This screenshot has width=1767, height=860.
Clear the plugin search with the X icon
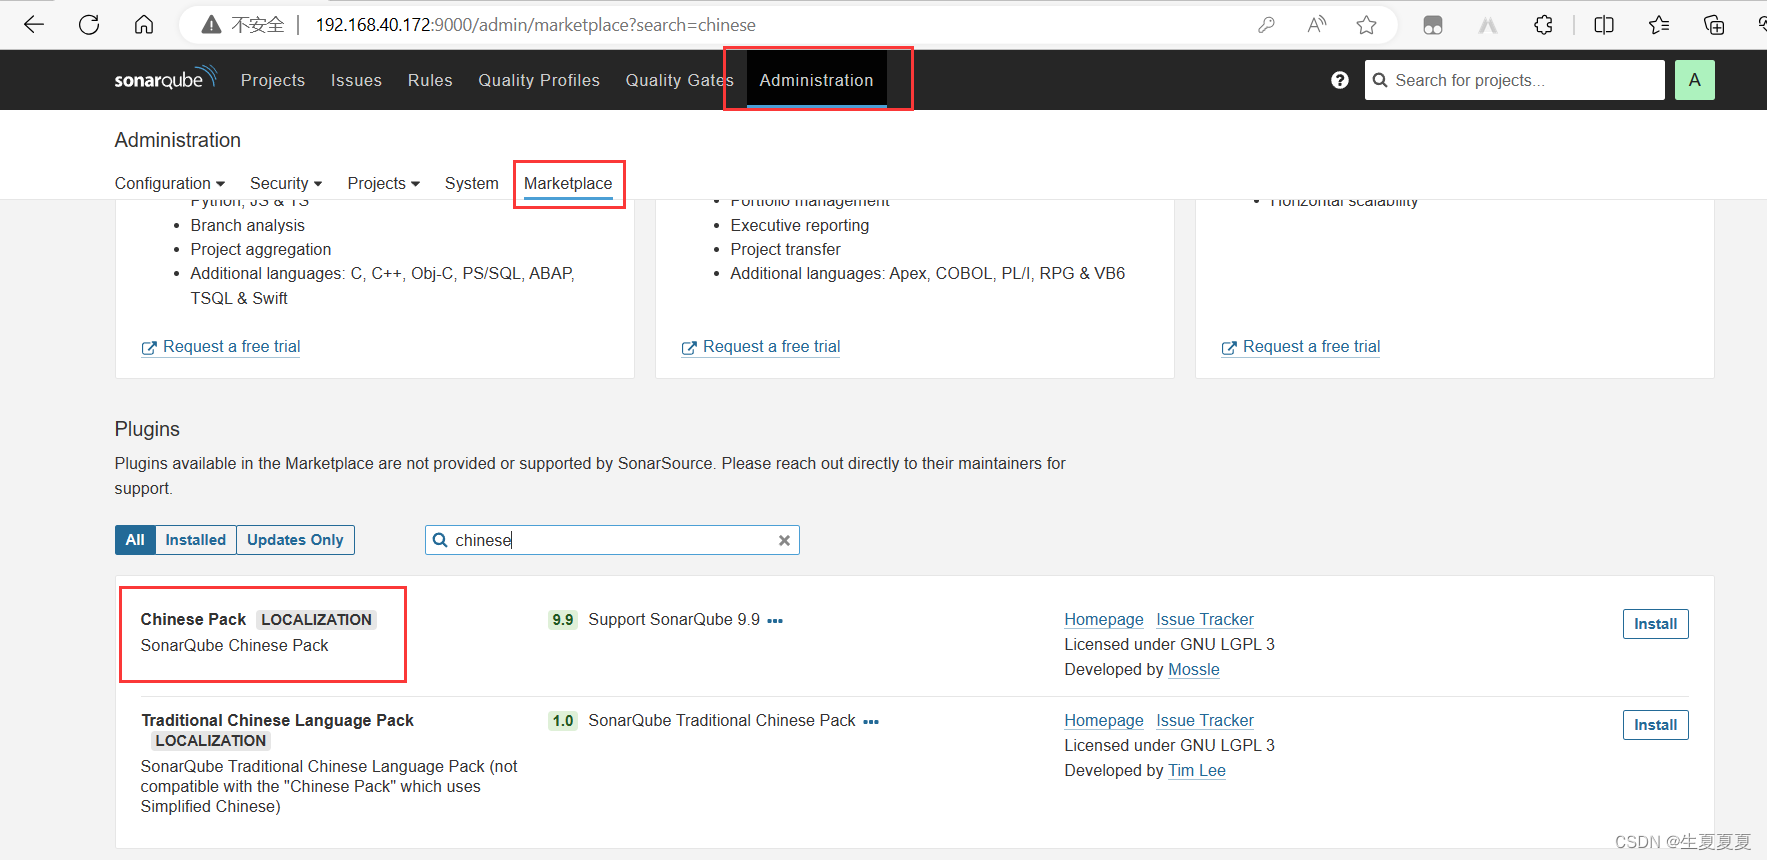[785, 540]
